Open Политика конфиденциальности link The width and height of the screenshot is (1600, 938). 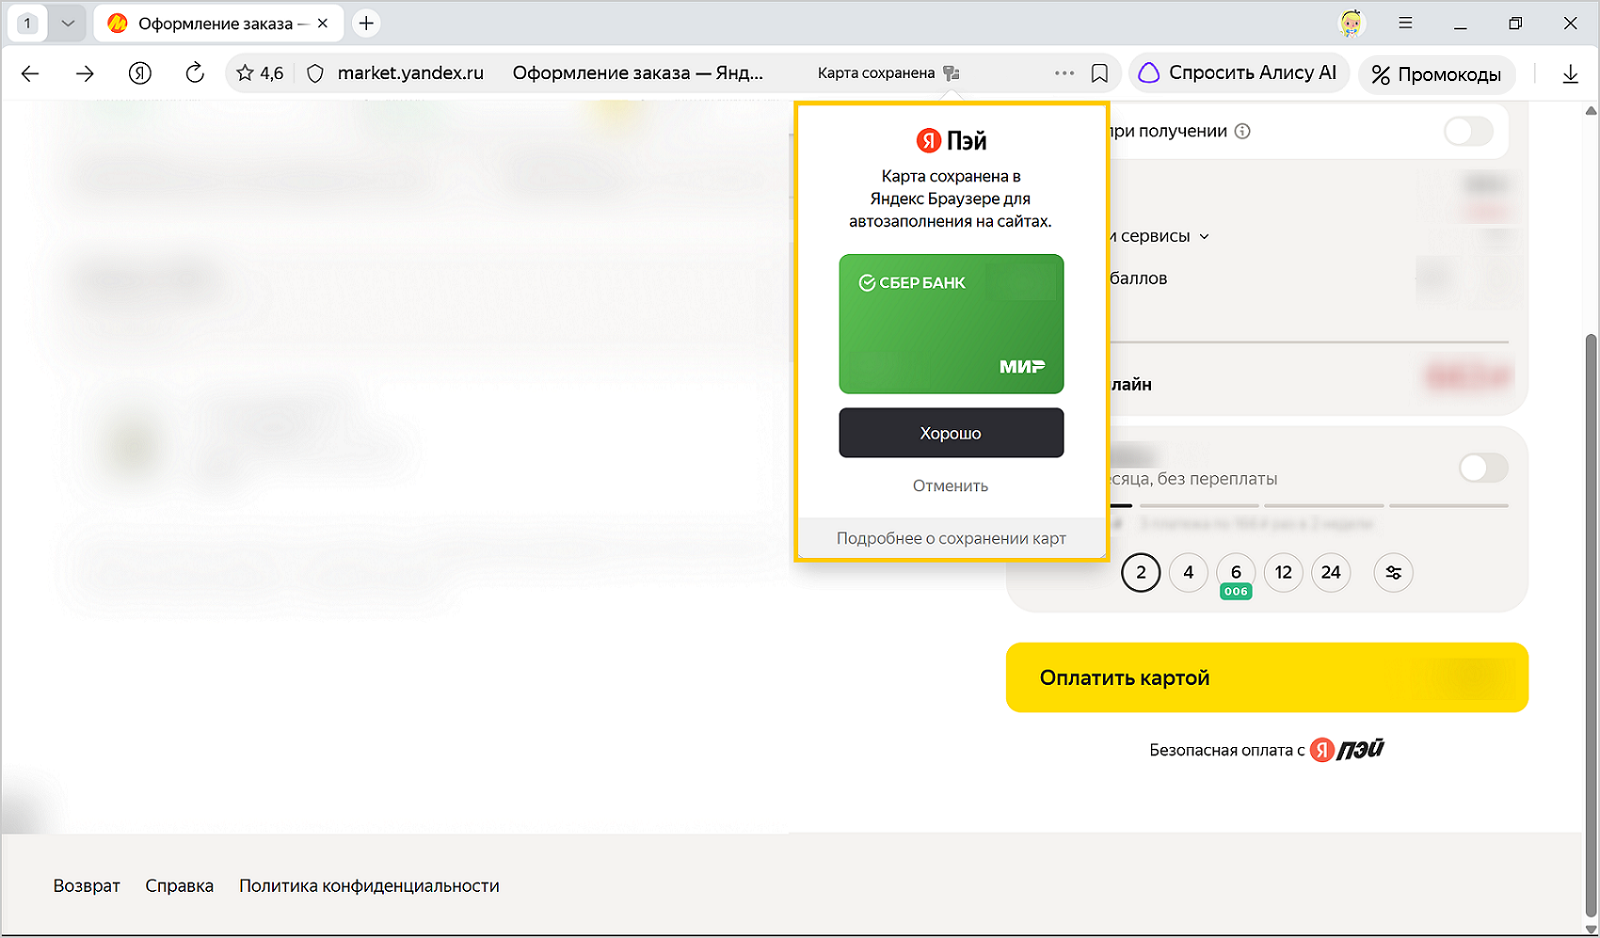[x=369, y=886]
